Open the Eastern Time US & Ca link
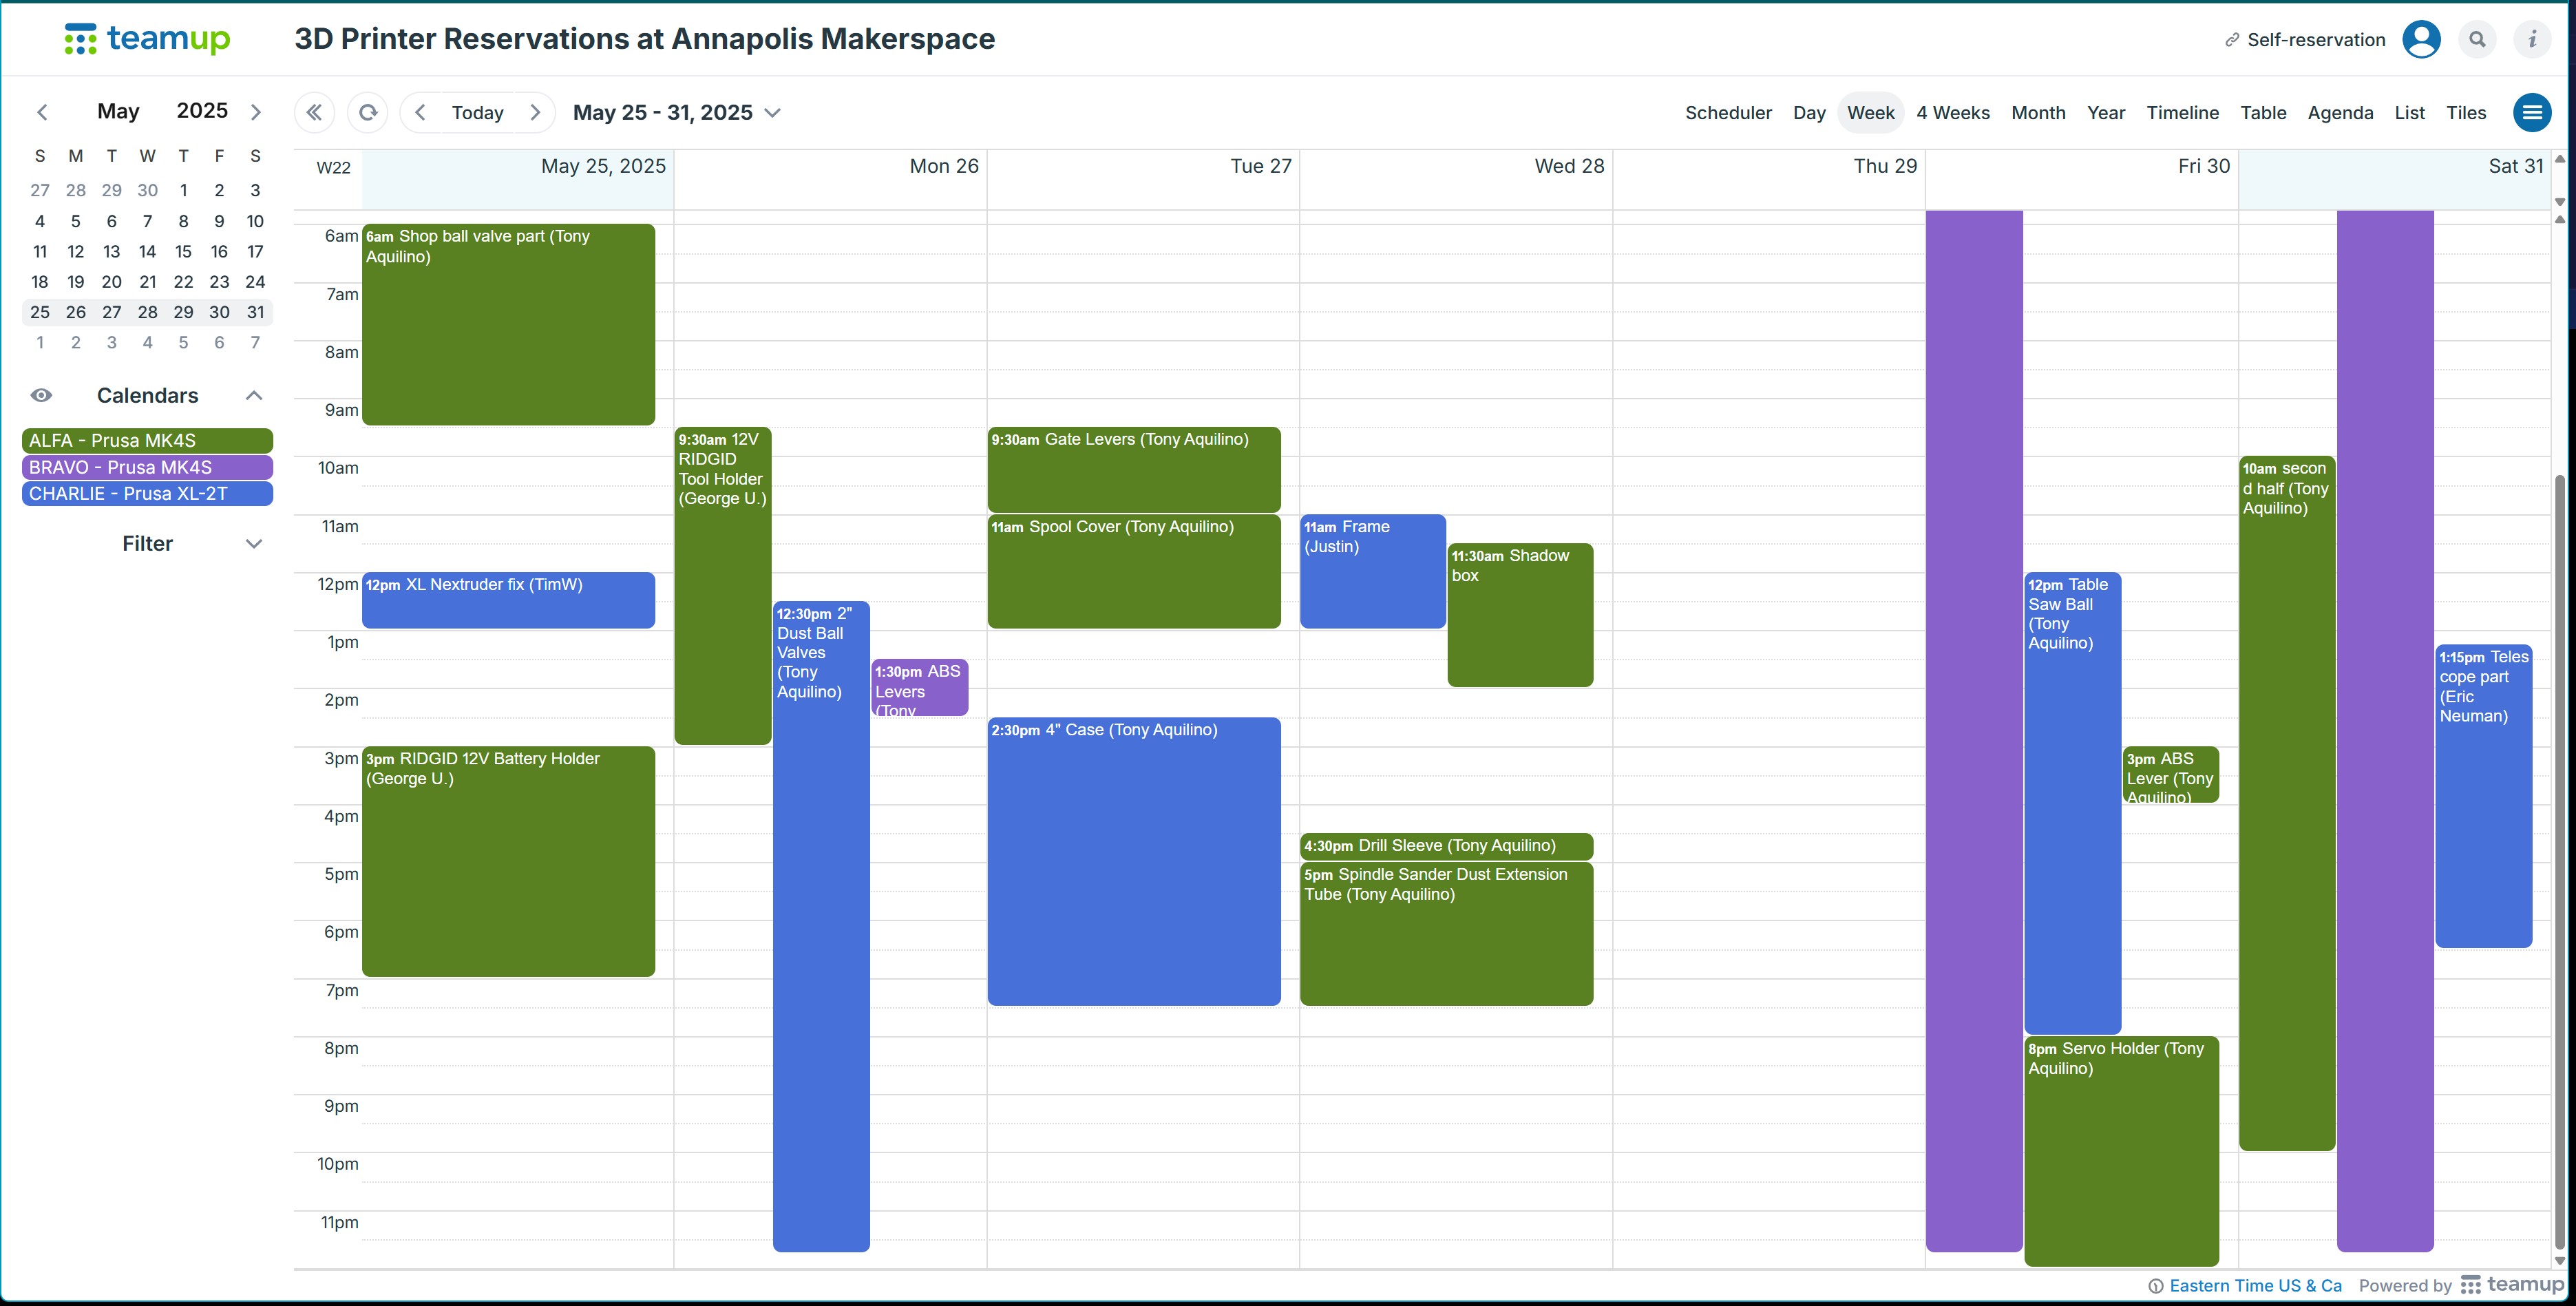Image resolution: width=2576 pixels, height=1306 pixels. (2255, 1286)
